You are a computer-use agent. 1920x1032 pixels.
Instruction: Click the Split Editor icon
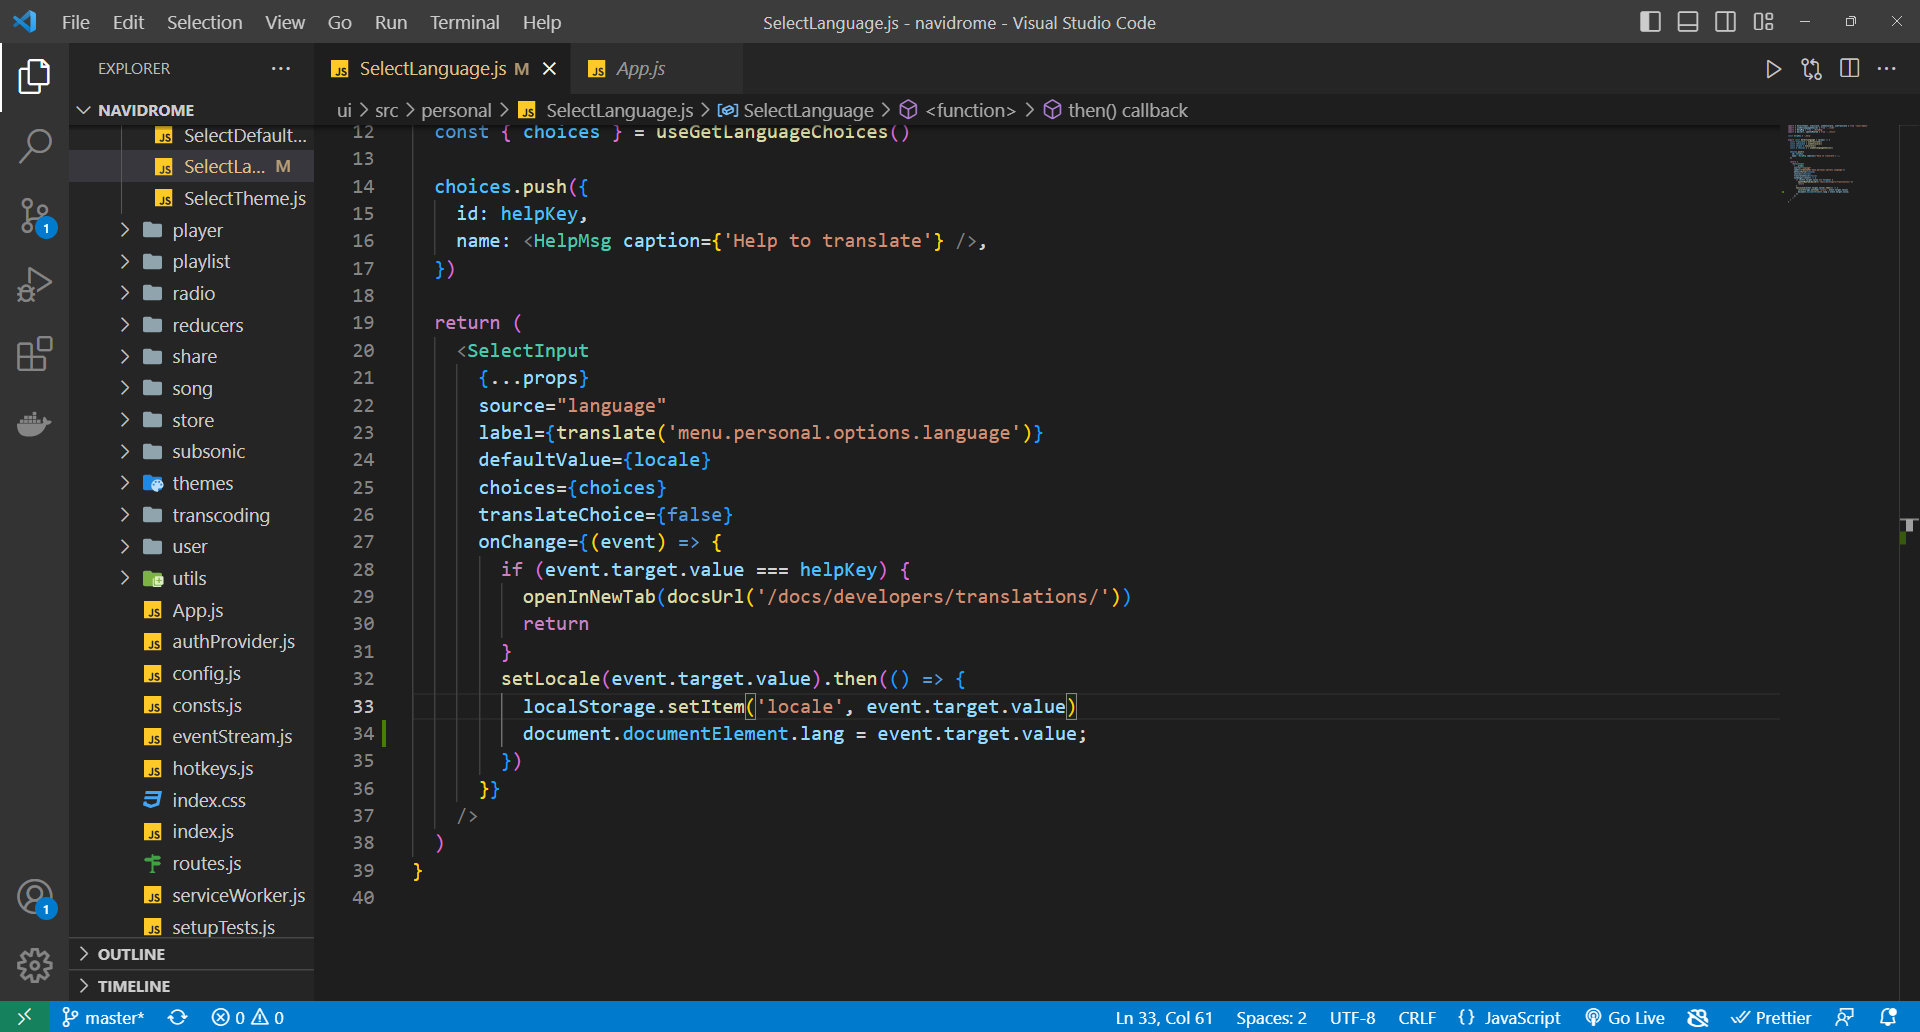[1849, 69]
